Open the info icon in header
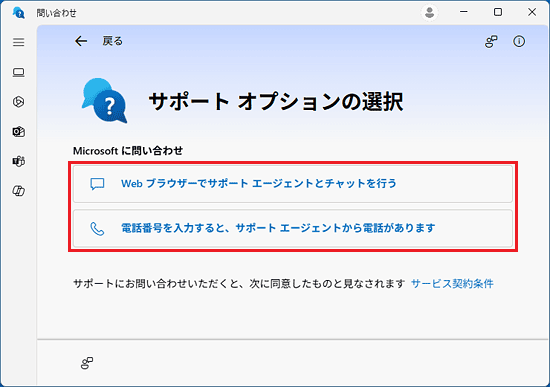This screenshot has height=387, width=550. pyautogui.click(x=519, y=41)
